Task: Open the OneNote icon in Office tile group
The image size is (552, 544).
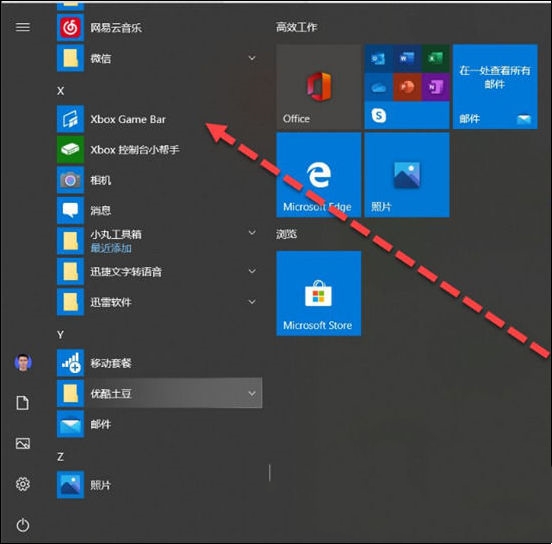Action: pyautogui.click(x=435, y=87)
